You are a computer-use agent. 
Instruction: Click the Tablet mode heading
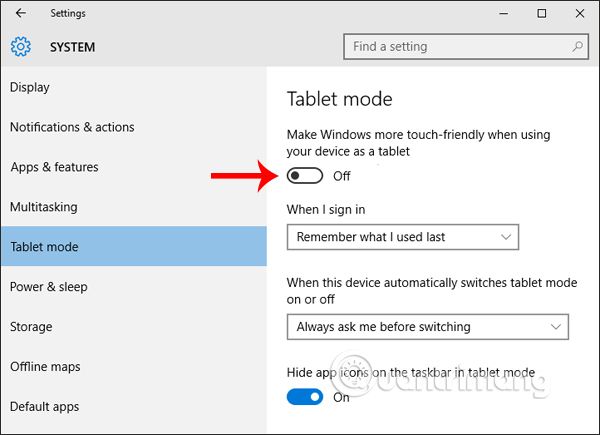click(x=339, y=99)
